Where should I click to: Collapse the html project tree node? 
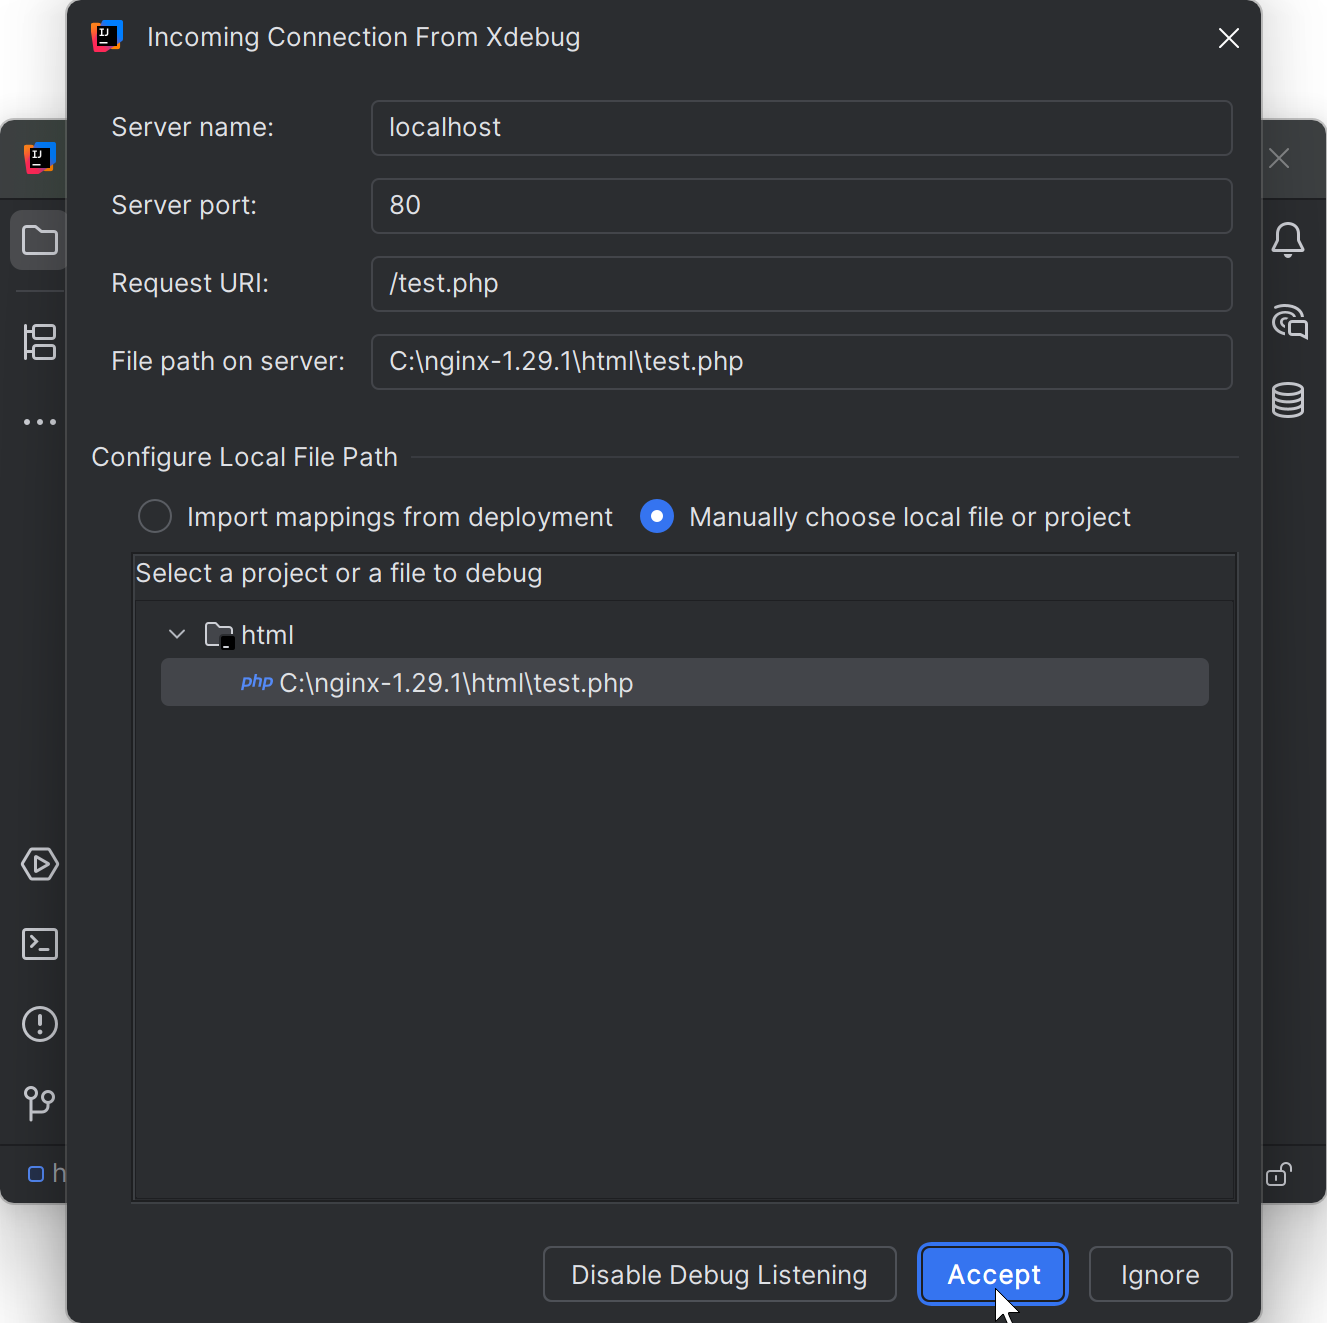point(177,635)
